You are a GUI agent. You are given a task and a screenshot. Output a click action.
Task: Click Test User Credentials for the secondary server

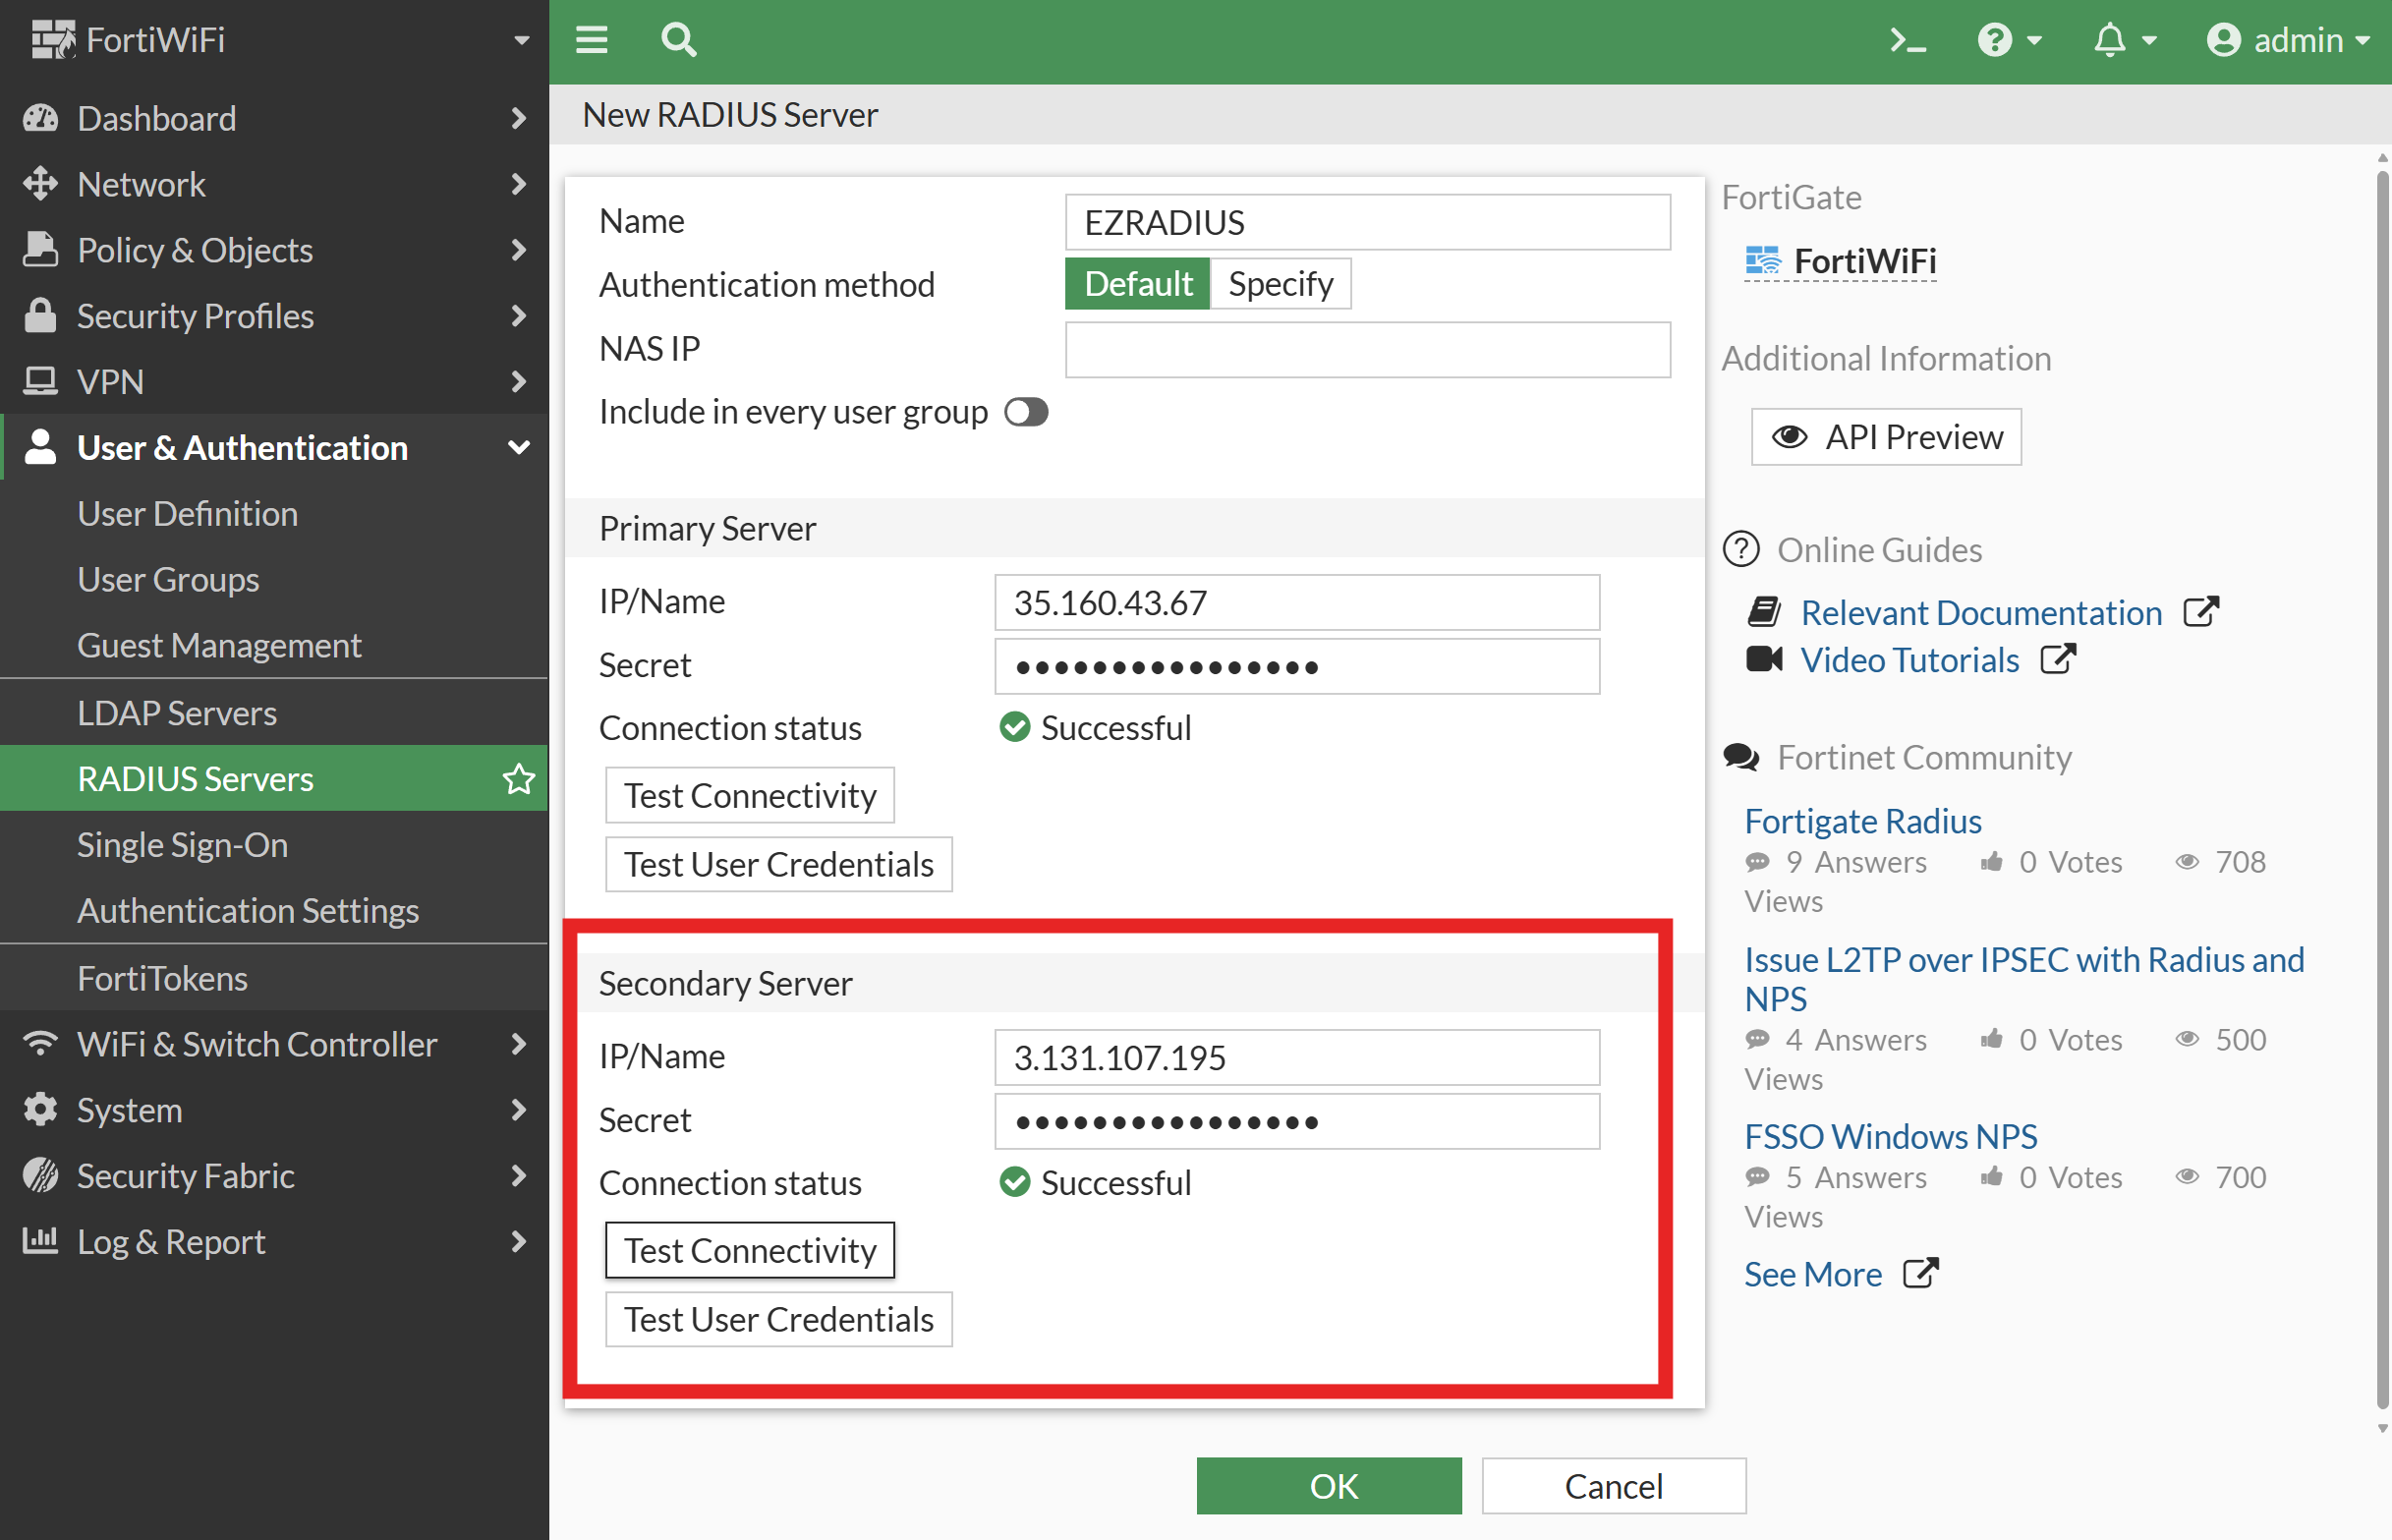pos(778,1319)
